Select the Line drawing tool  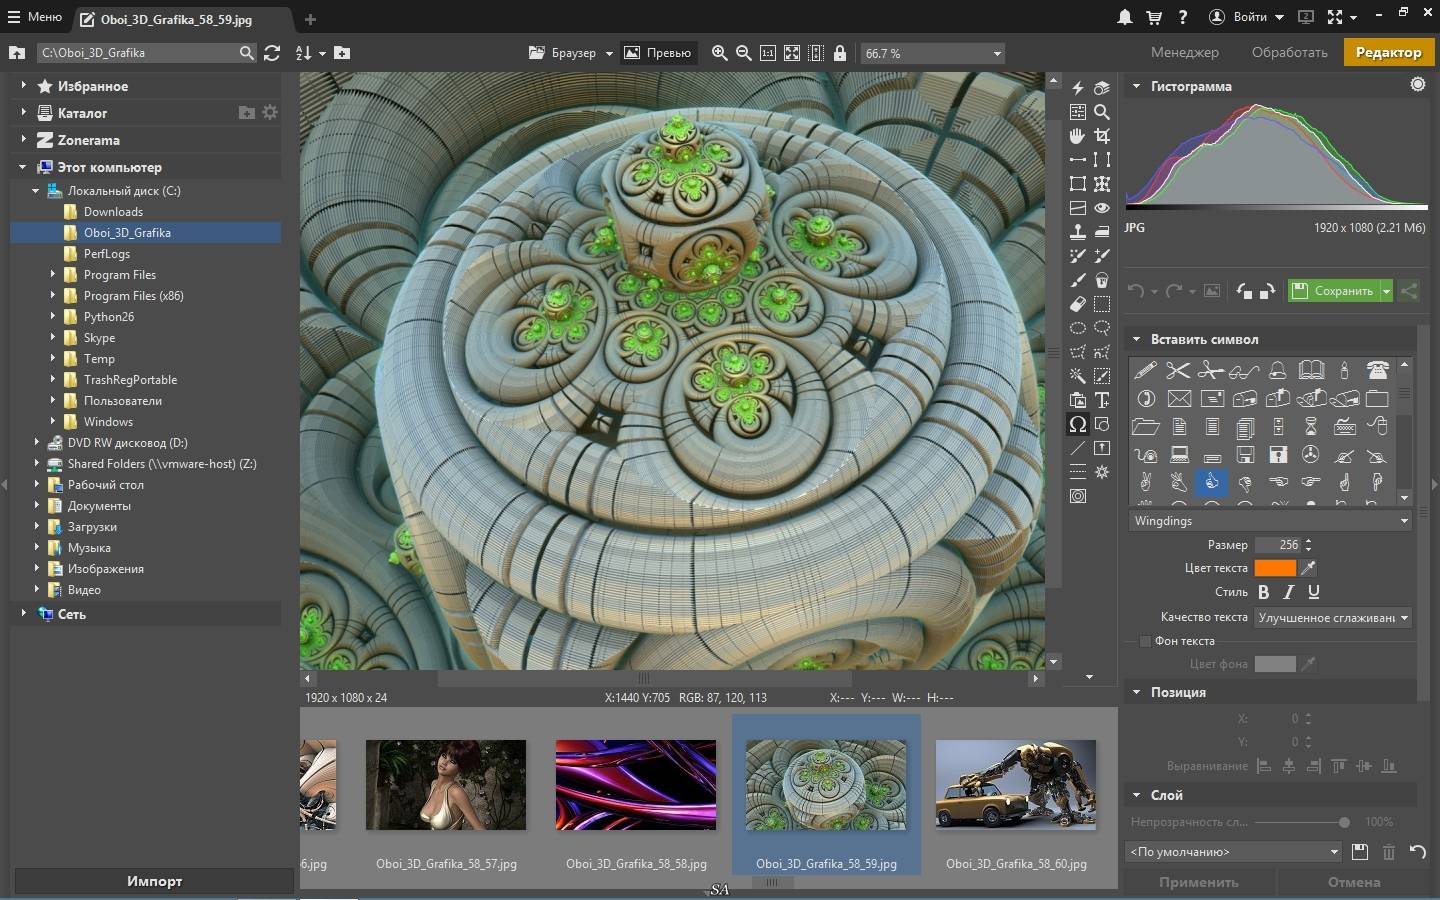(x=1077, y=448)
